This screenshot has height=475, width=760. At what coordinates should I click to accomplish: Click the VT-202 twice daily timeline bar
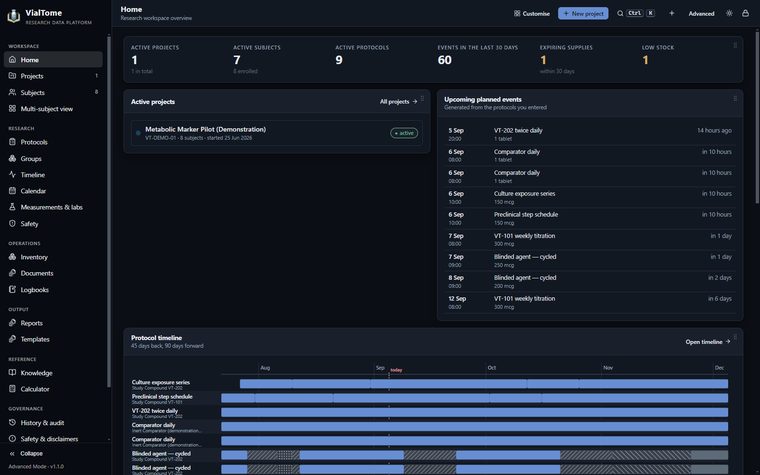(475, 412)
